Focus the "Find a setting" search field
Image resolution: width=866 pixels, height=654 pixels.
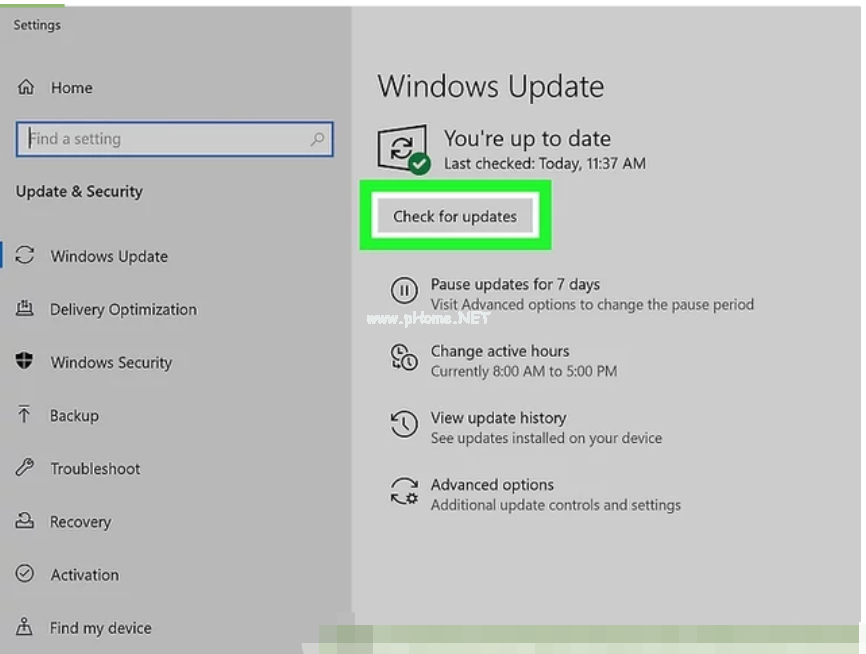pyautogui.click(x=165, y=139)
